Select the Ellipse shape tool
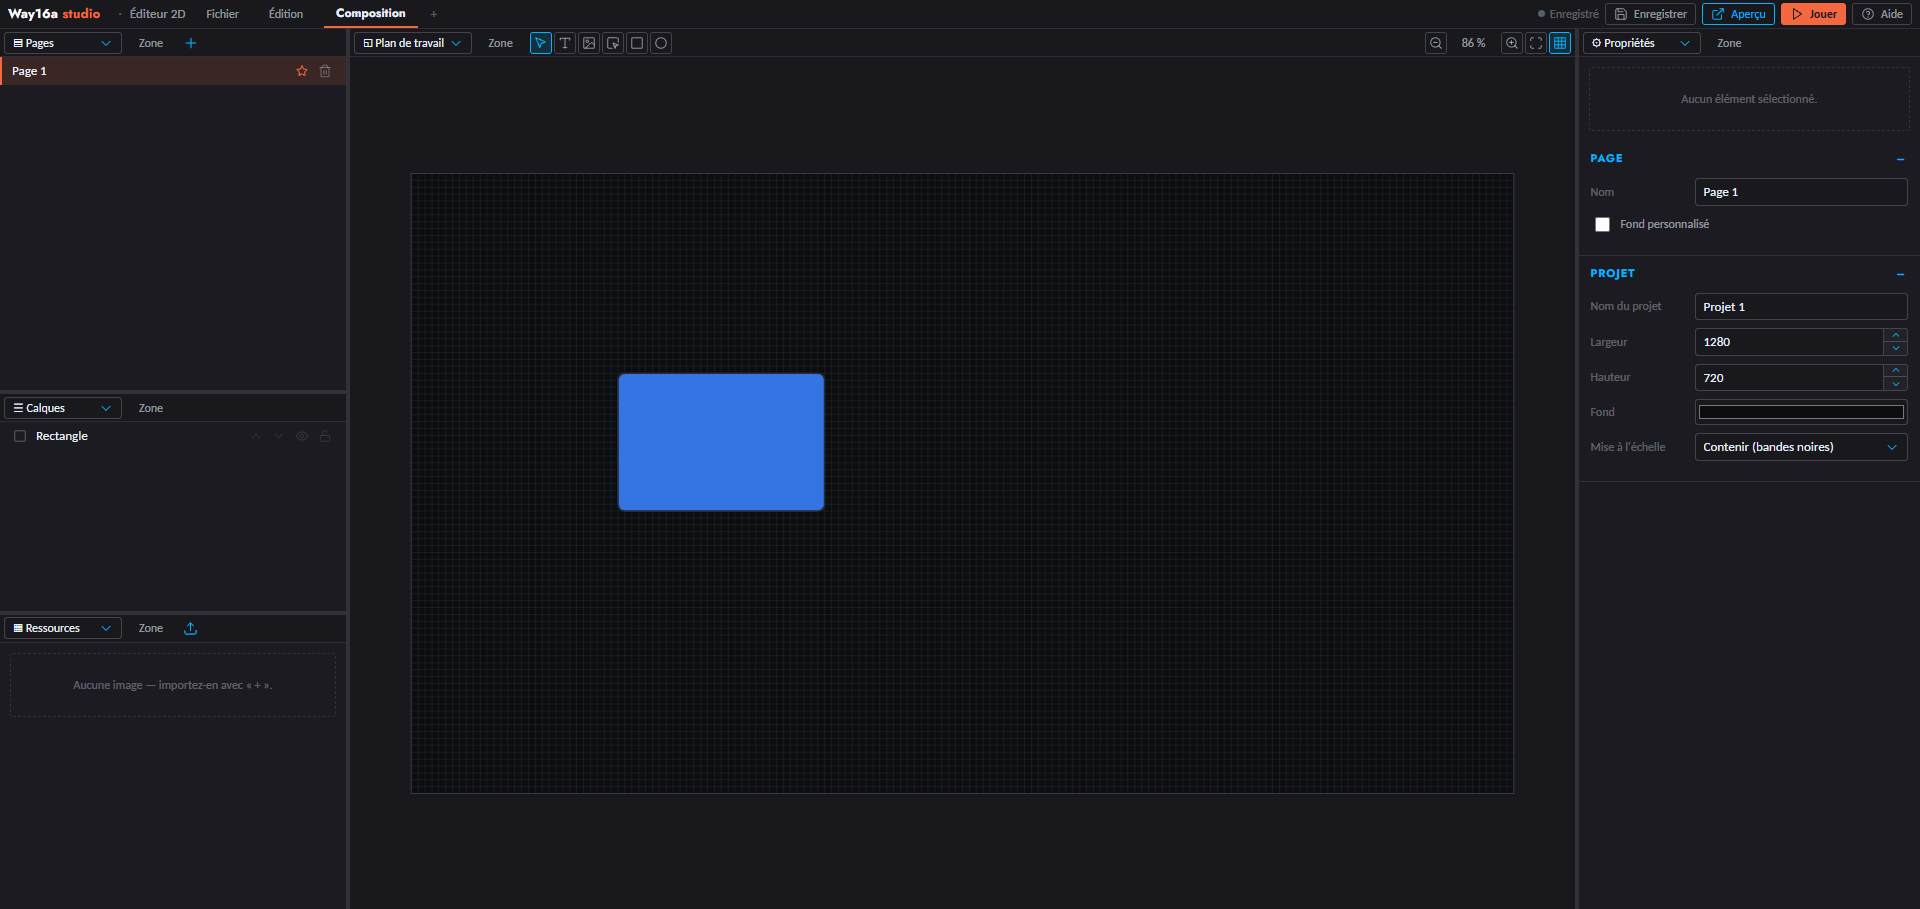This screenshot has width=1920, height=909. coord(661,43)
